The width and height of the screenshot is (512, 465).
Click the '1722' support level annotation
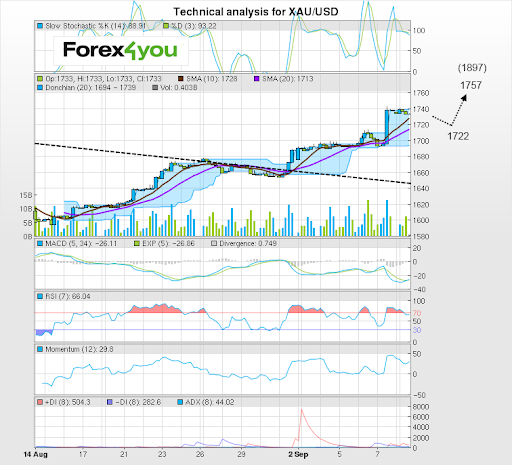click(458, 136)
